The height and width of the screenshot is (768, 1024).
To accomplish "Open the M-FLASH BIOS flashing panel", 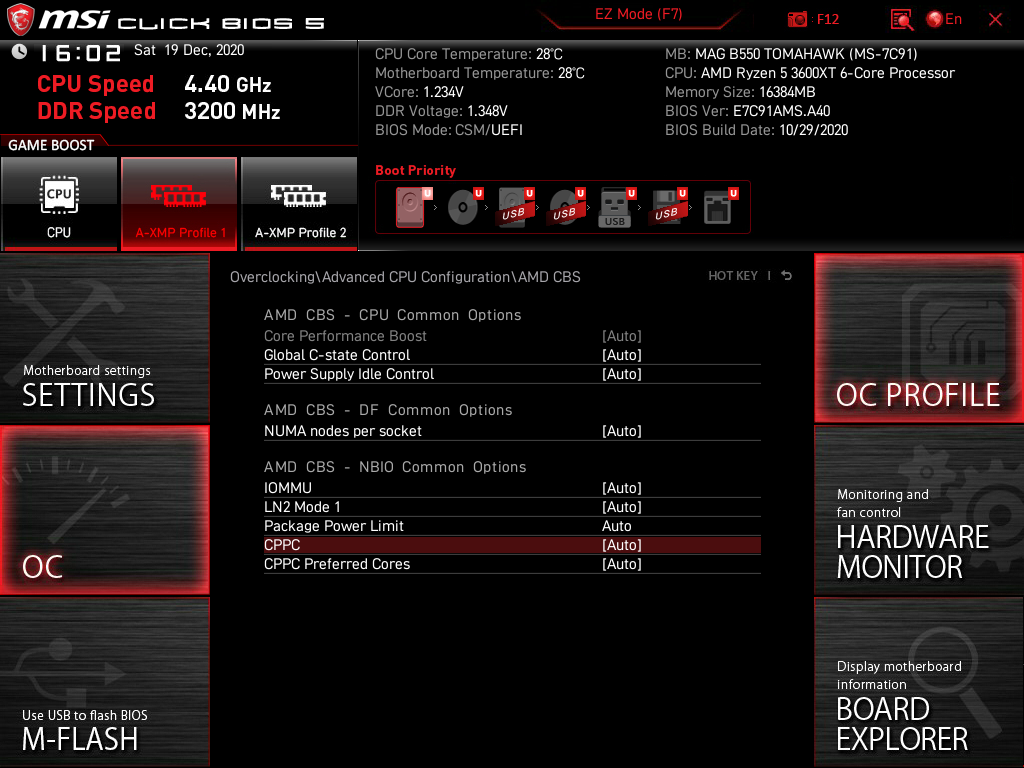I will (104, 682).
